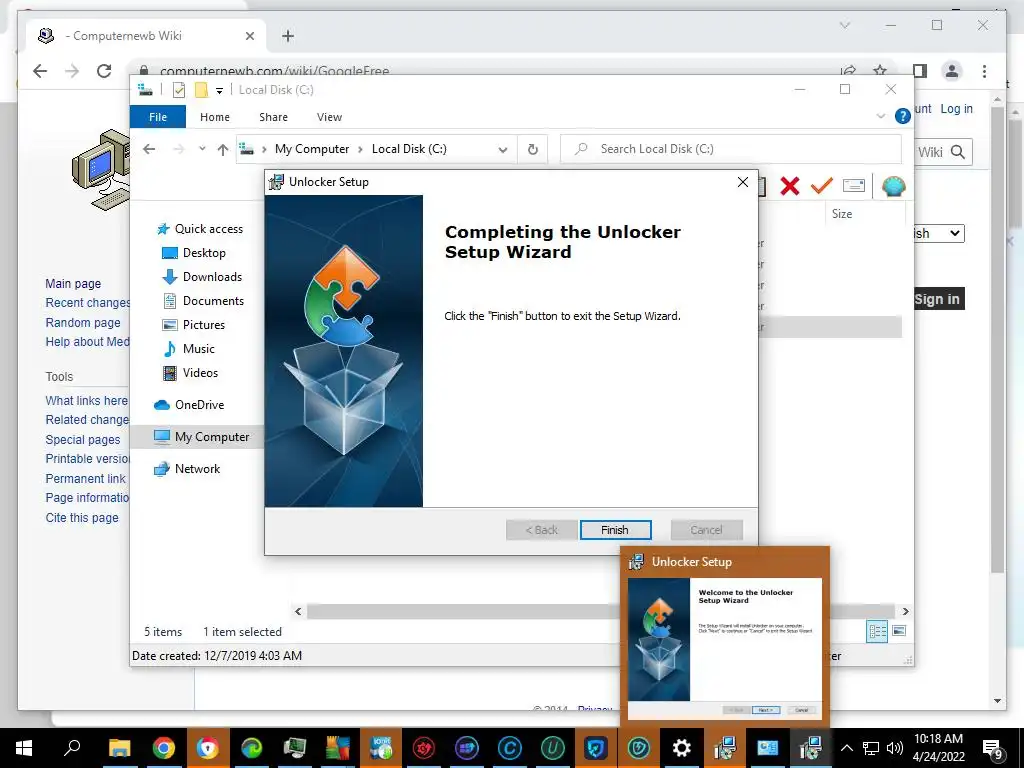
Task: Bookmark the page with the star icon
Action: [x=880, y=71]
